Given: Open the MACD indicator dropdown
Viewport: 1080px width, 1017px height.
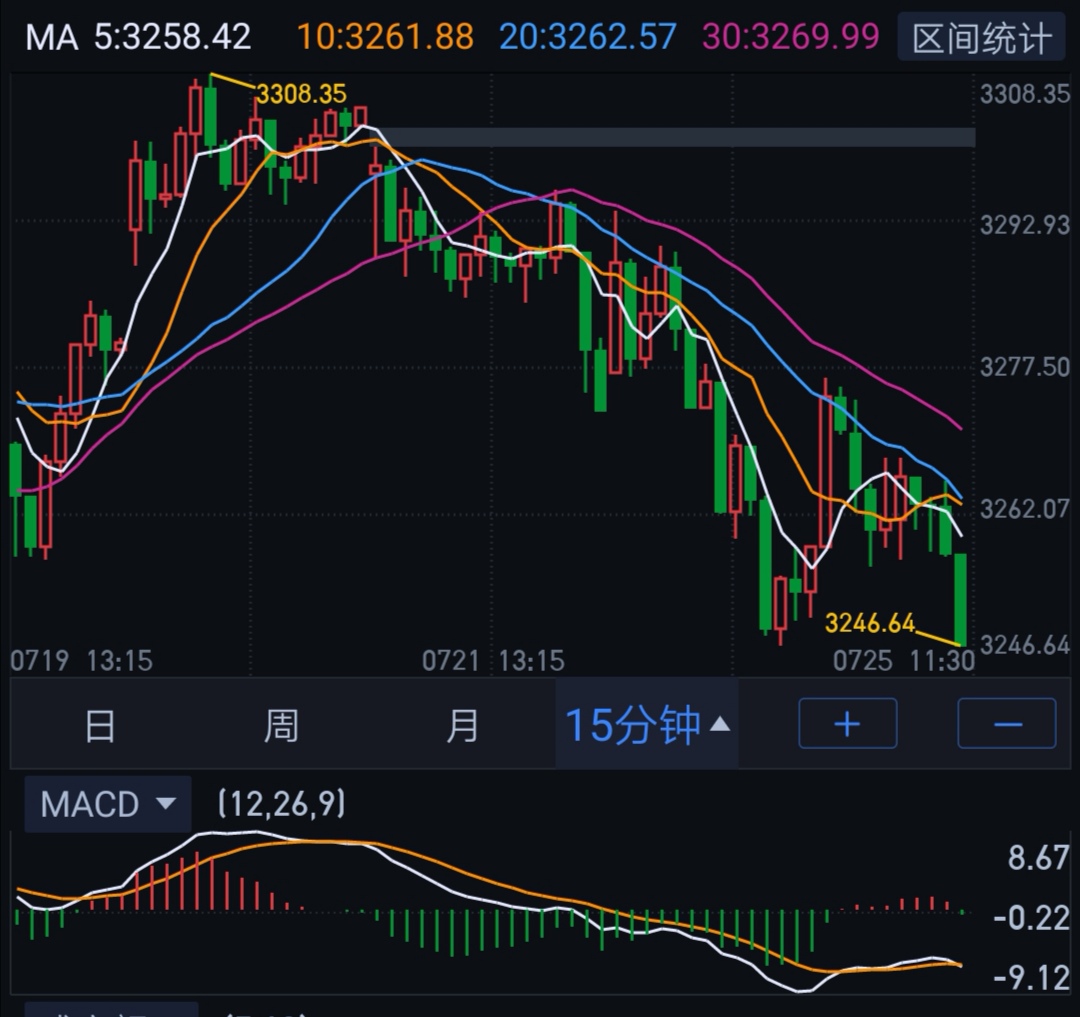Looking at the screenshot, I should (x=108, y=804).
